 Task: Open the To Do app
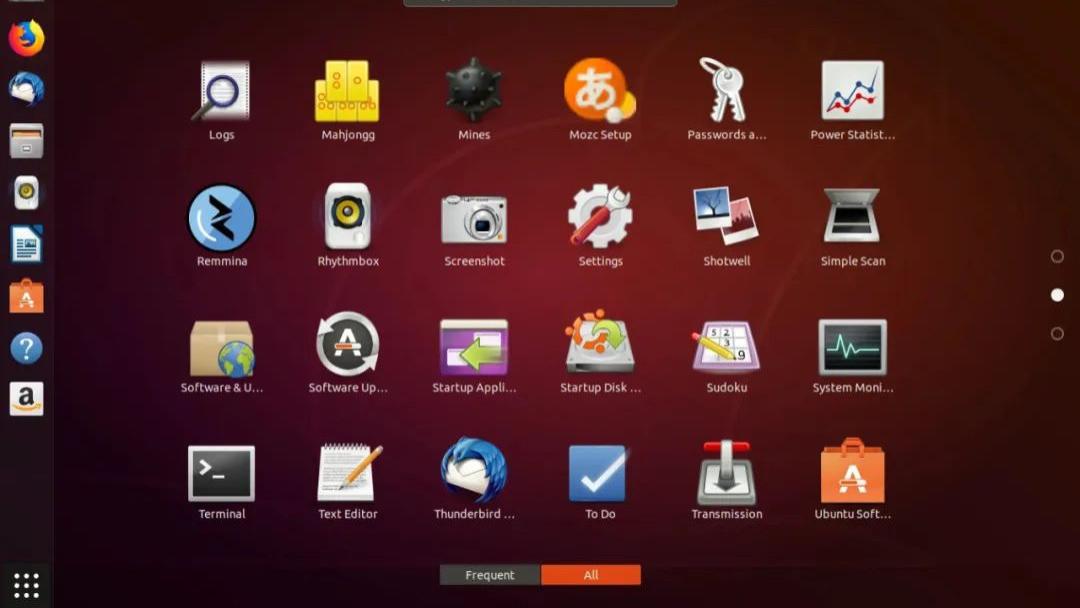coord(600,481)
